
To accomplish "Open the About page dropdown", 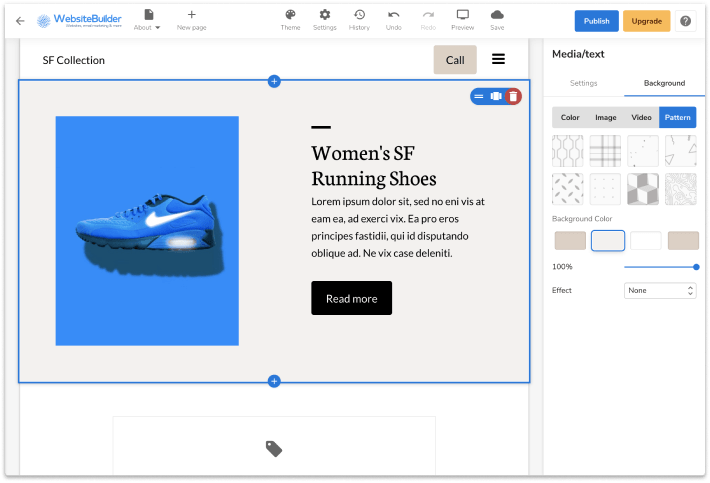I will pyautogui.click(x=147, y=20).
